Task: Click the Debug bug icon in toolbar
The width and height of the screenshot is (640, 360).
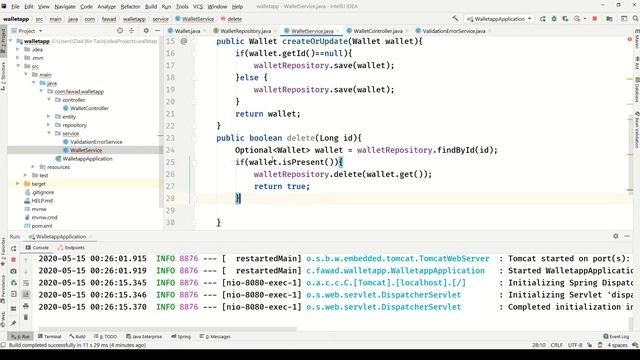Action: (x=554, y=19)
